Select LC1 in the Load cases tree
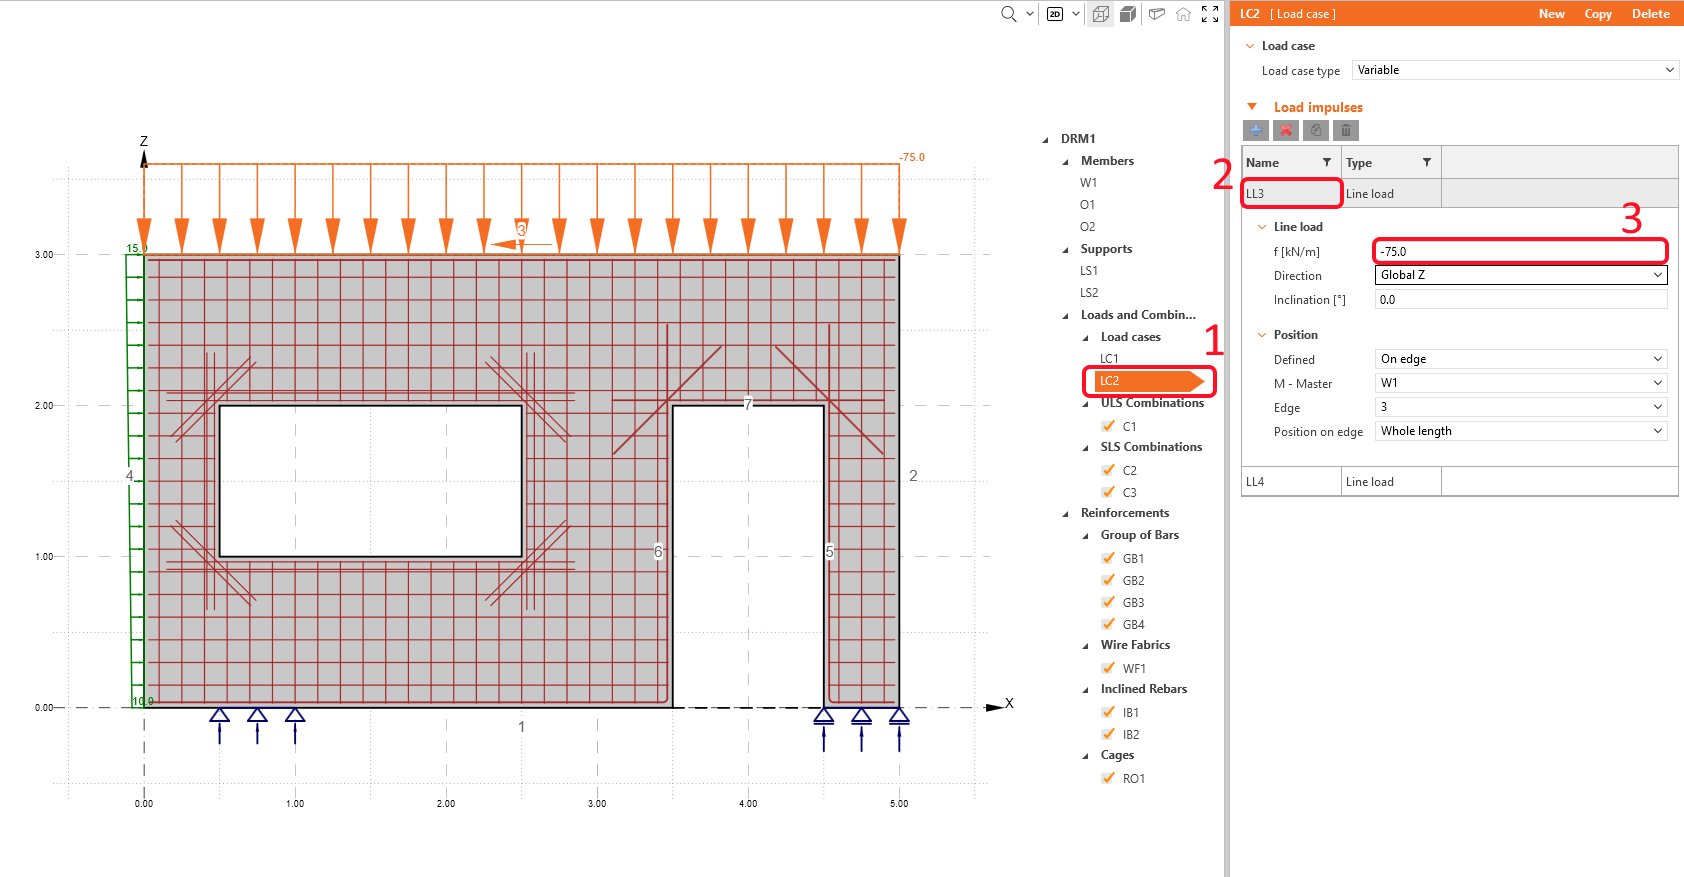 (1109, 359)
